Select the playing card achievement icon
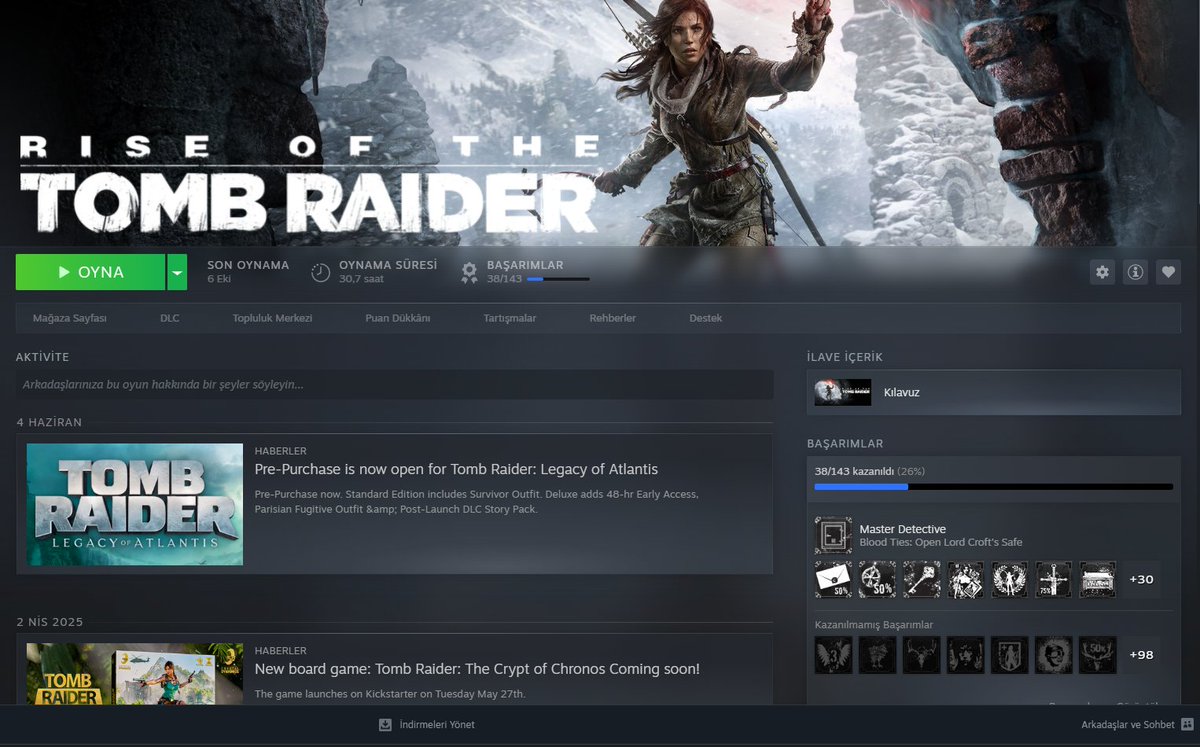 [x=966, y=579]
